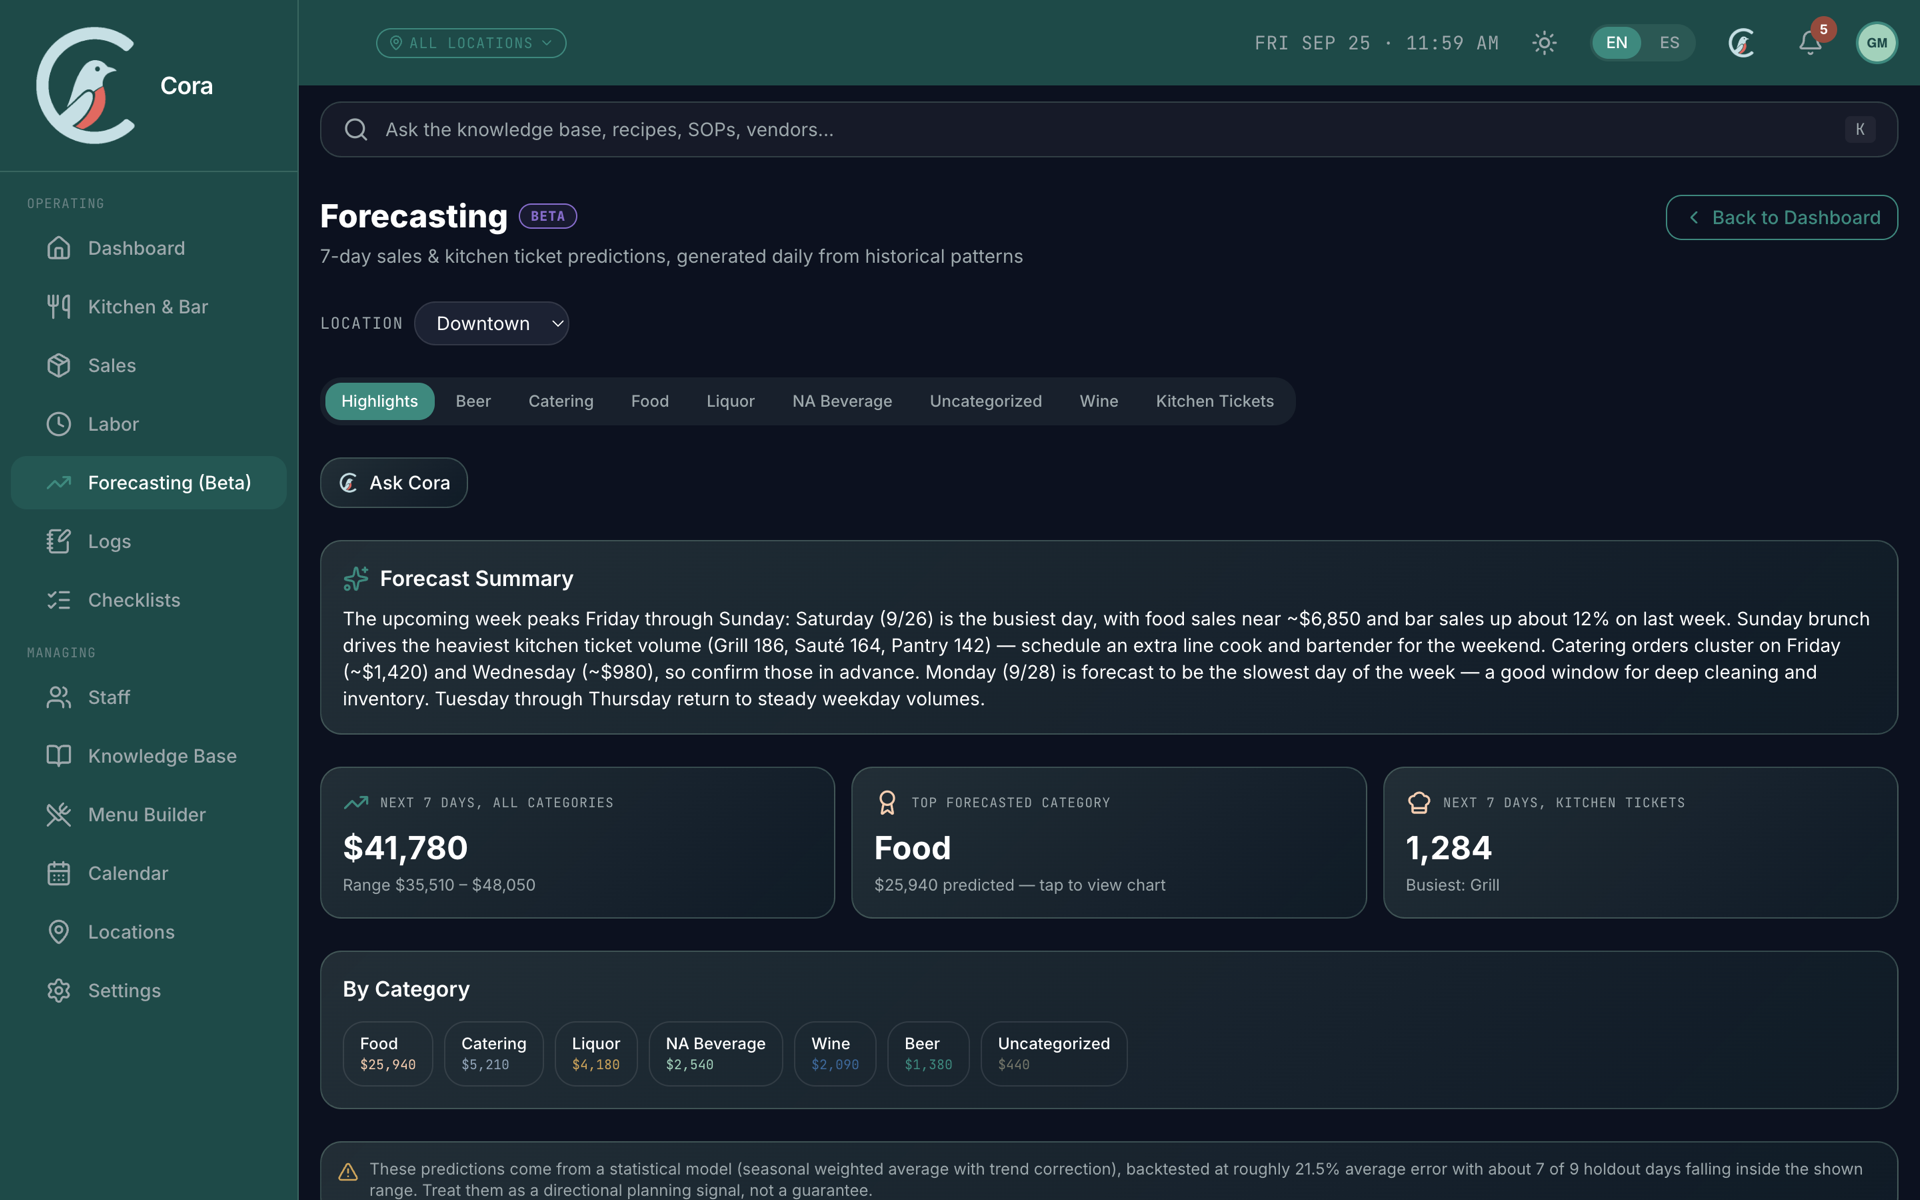This screenshot has width=1920, height=1200.
Task: Open the GM user avatar
Action: [1876, 43]
